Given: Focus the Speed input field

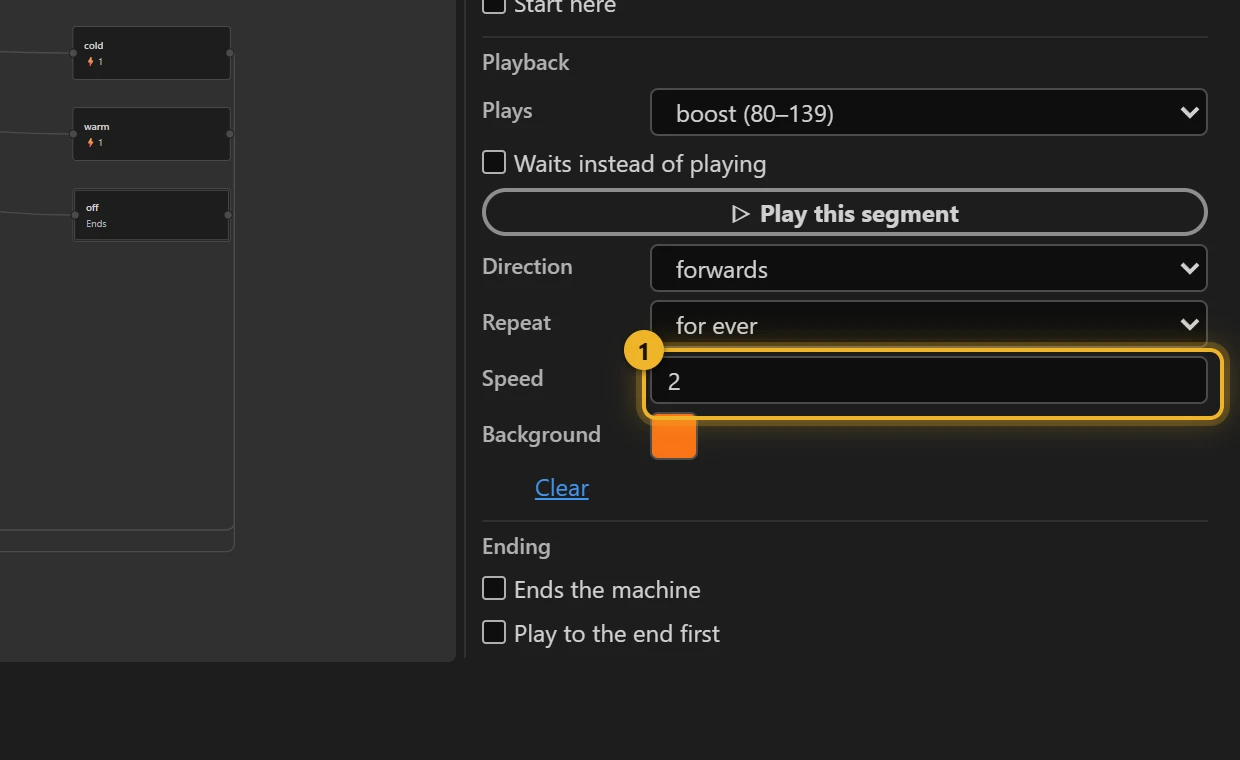Looking at the screenshot, I should (x=929, y=380).
